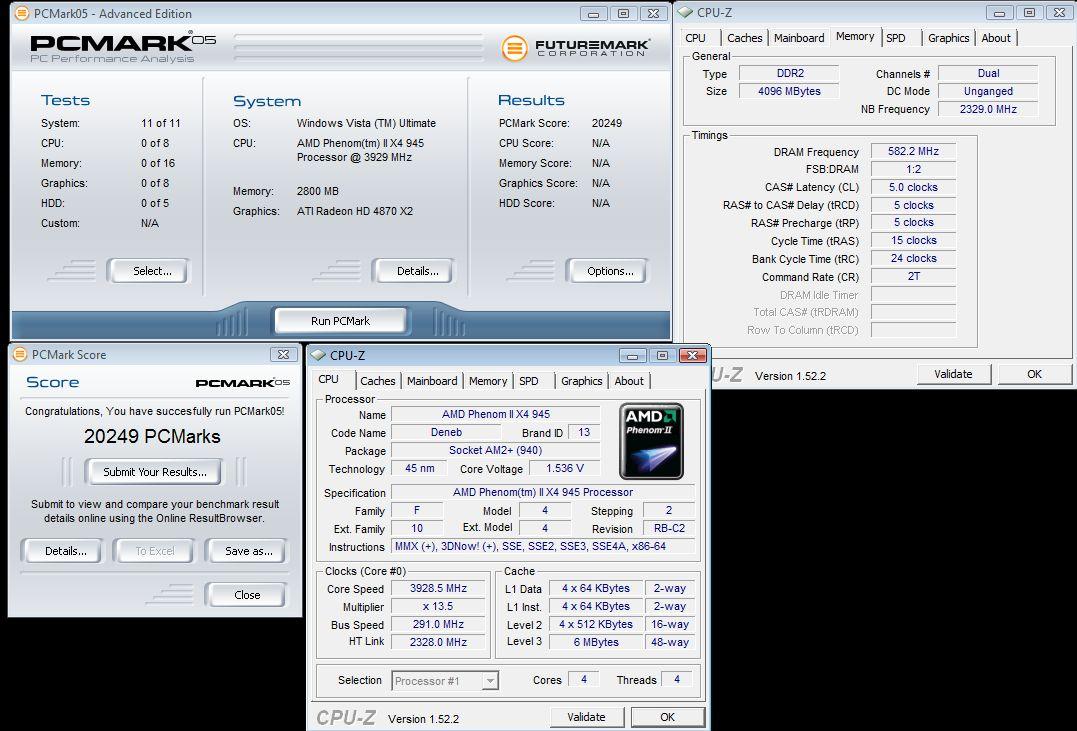Screen dimensions: 1077x731
Task: Click the Package field Socket AM2+ (940)
Action: pos(495,451)
